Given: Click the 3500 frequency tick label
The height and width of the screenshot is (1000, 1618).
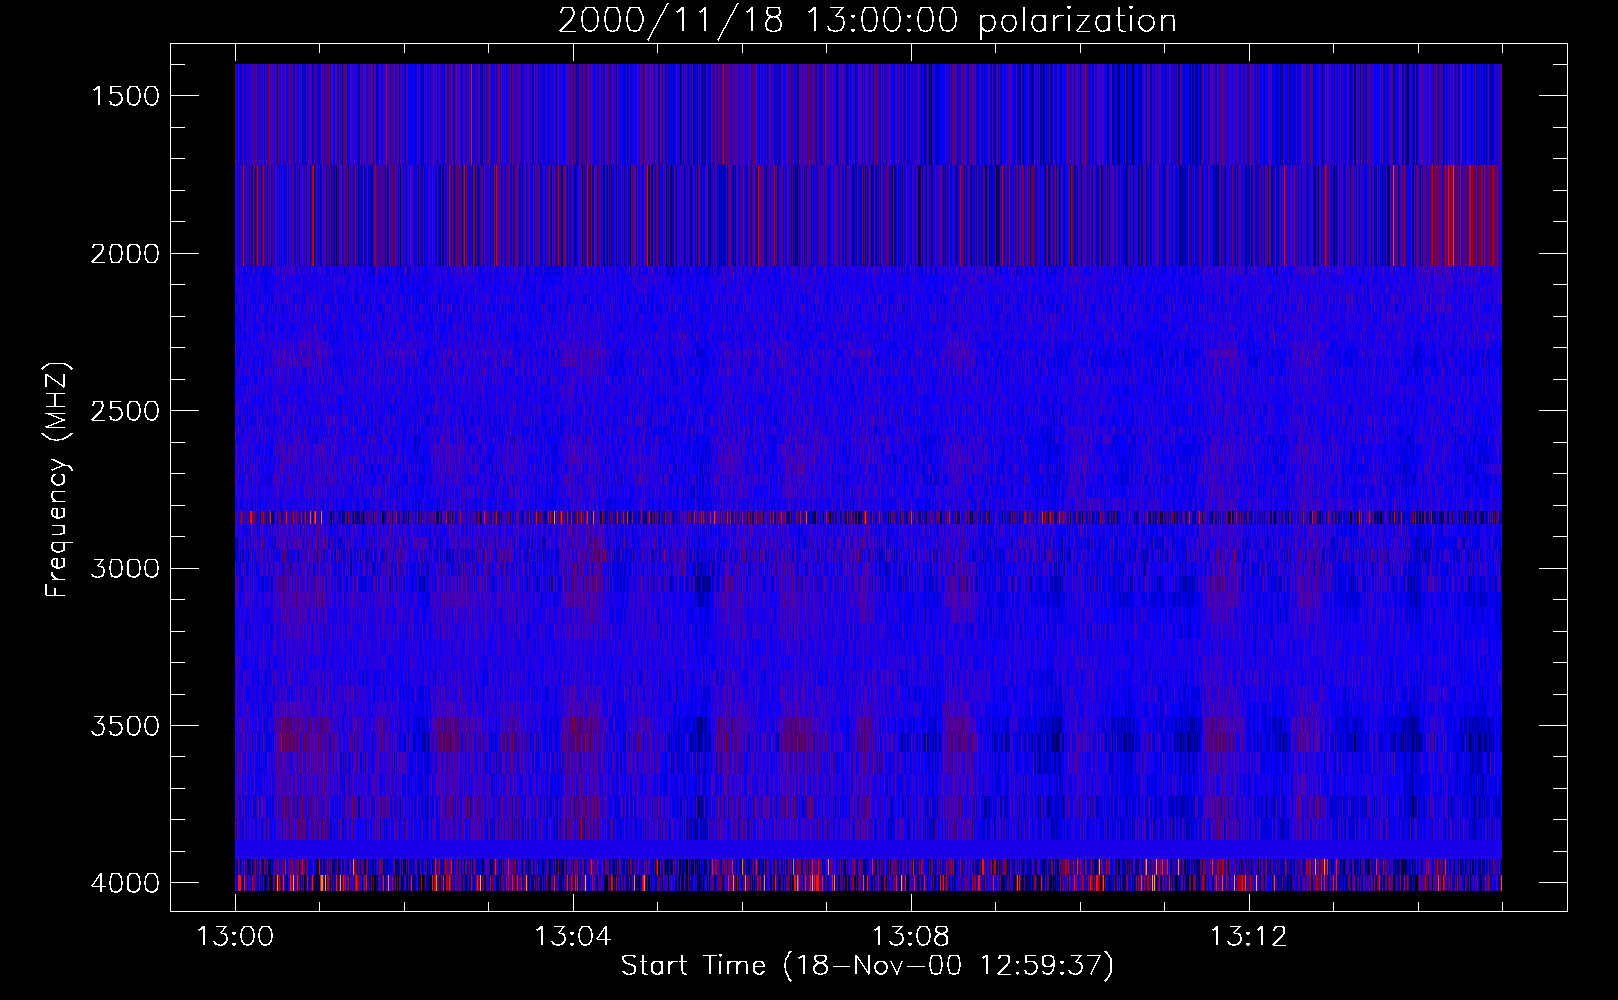Looking at the screenshot, I should point(125,726).
